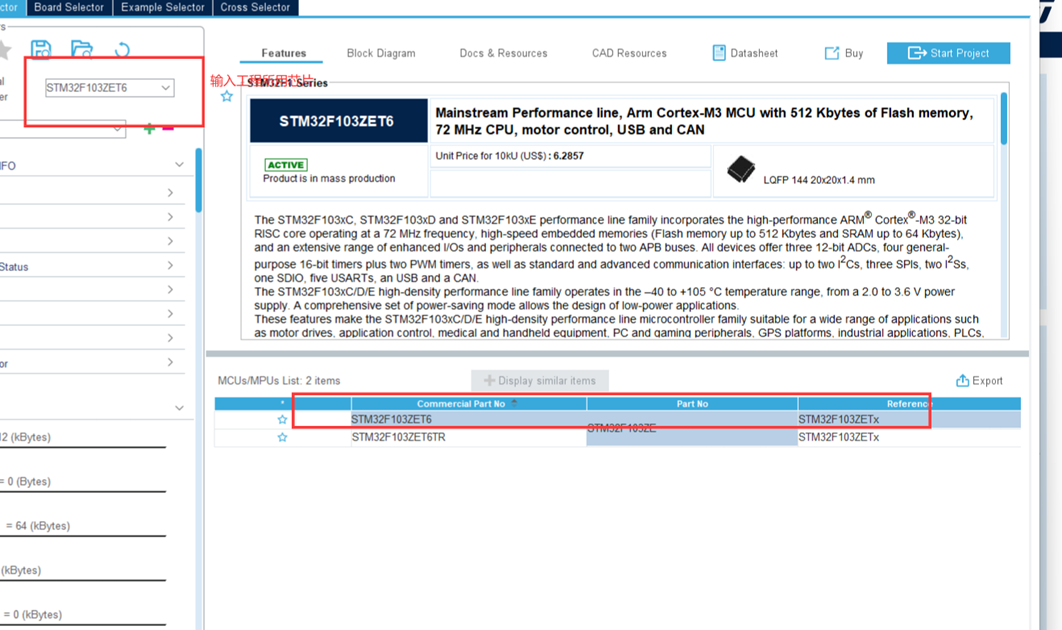Image resolution: width=1062 pixels, height=630 pixels.
Task: Sort by Part No column header
Action: (x=692, y=404)
